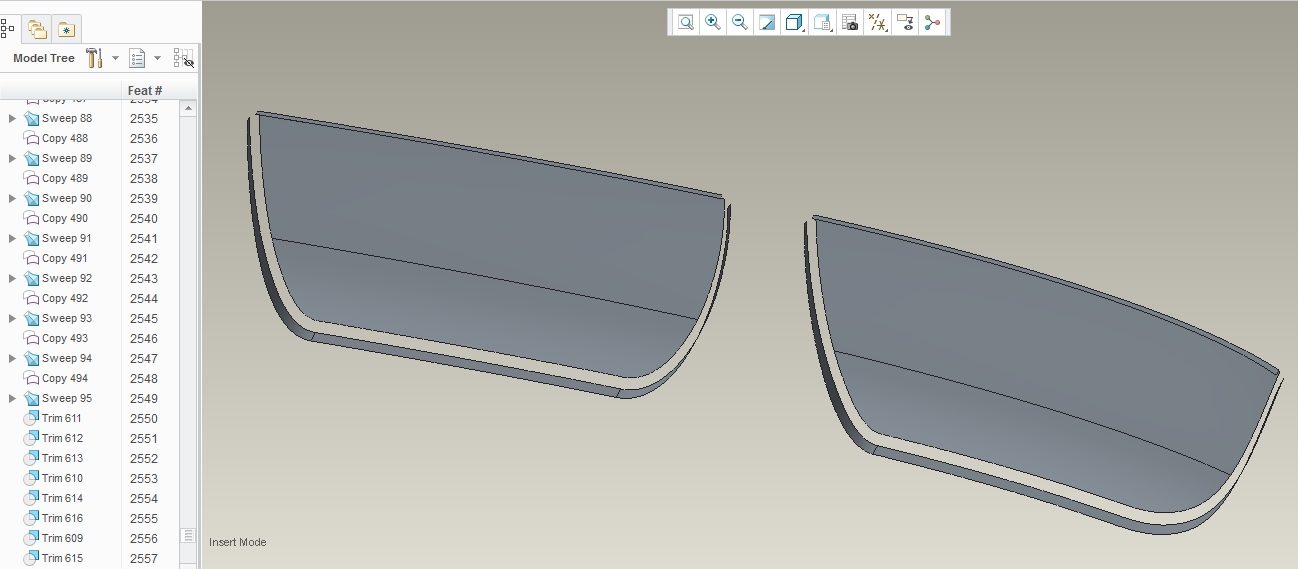Expand the Sweep 95 feature node

point(12,398)
